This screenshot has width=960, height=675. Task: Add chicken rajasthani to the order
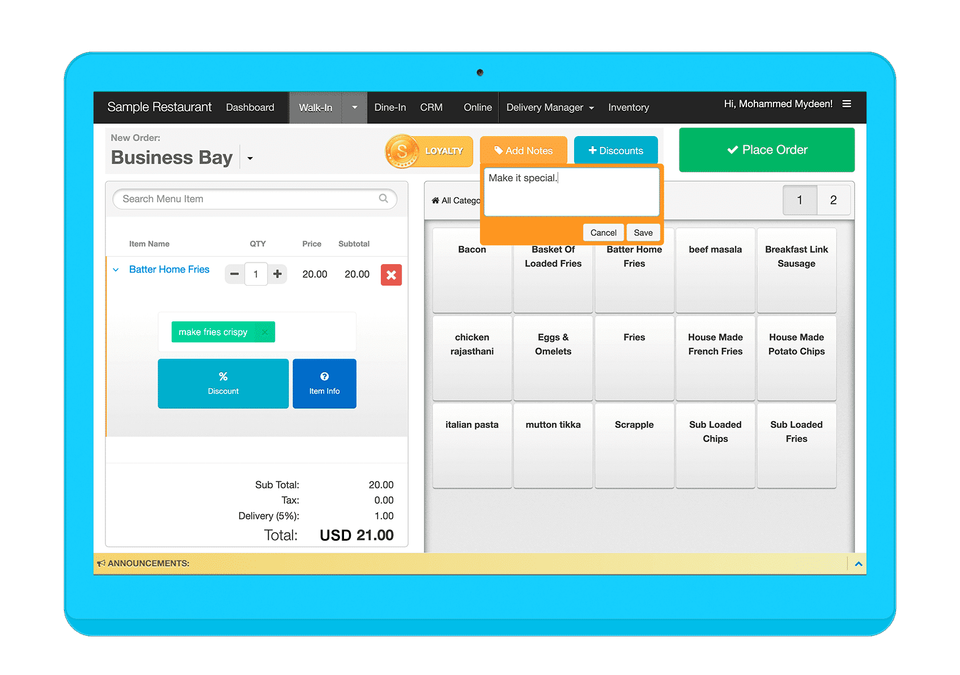(x=472, y=358)
